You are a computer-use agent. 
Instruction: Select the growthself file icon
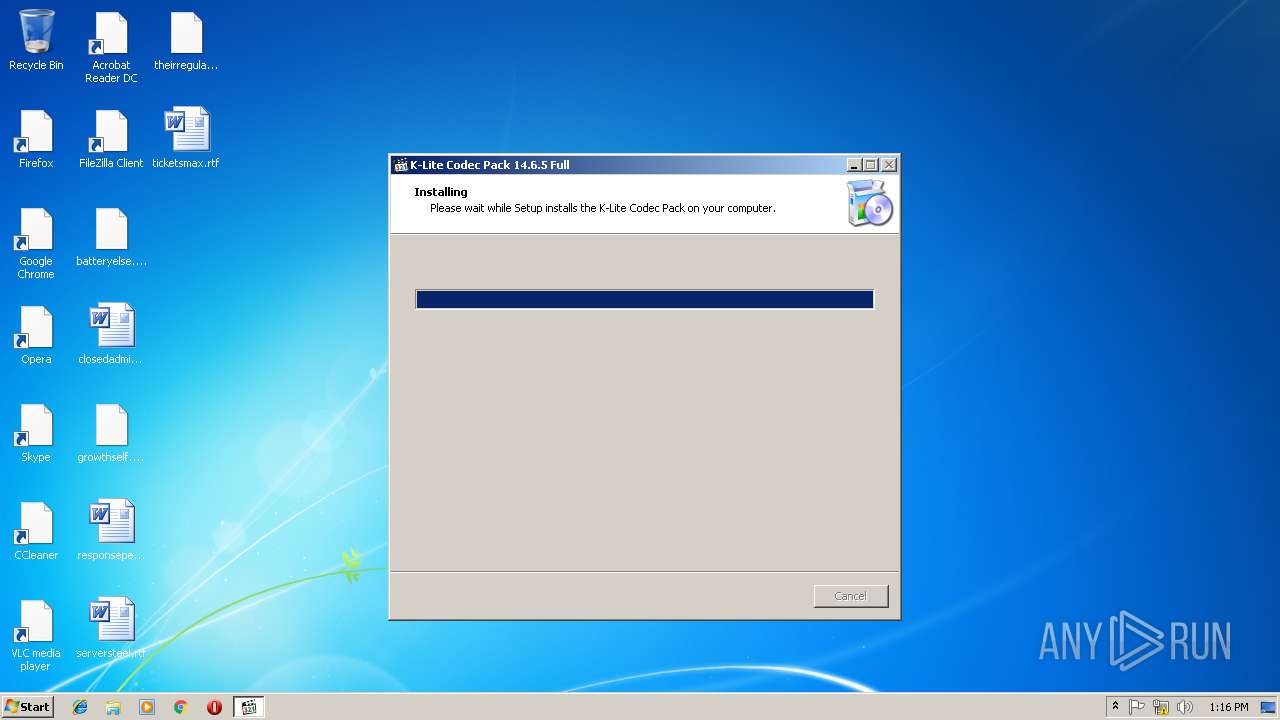point(111,433)
